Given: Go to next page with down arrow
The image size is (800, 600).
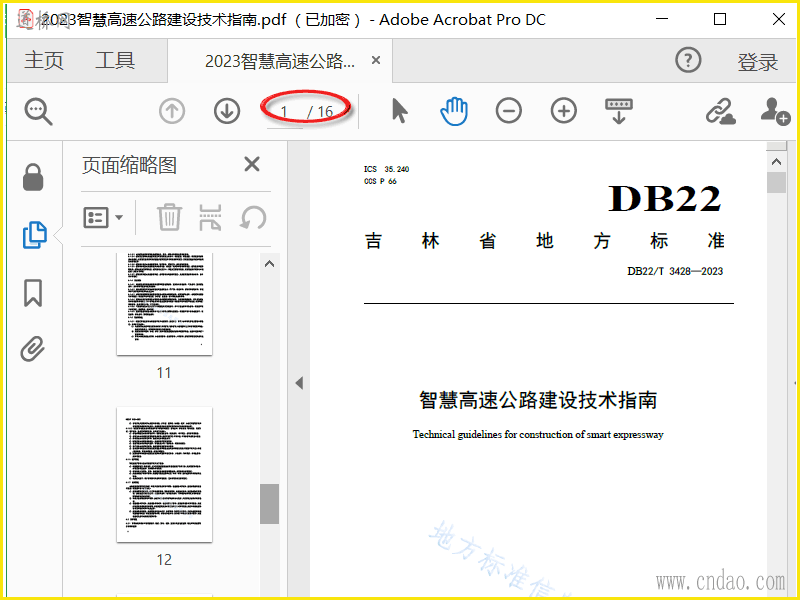Looking at the screenshot, I should (x=227, y=111).
